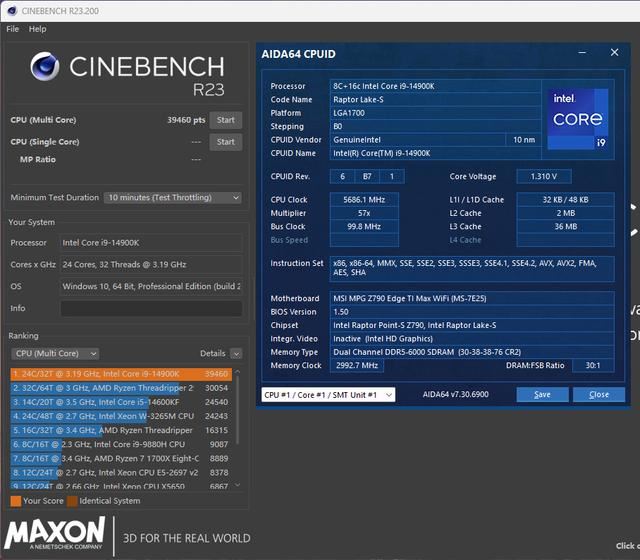640x560 pixels.
Task: Click the Motherboard value MSI MPG Z790
Action: coord(472,298)
